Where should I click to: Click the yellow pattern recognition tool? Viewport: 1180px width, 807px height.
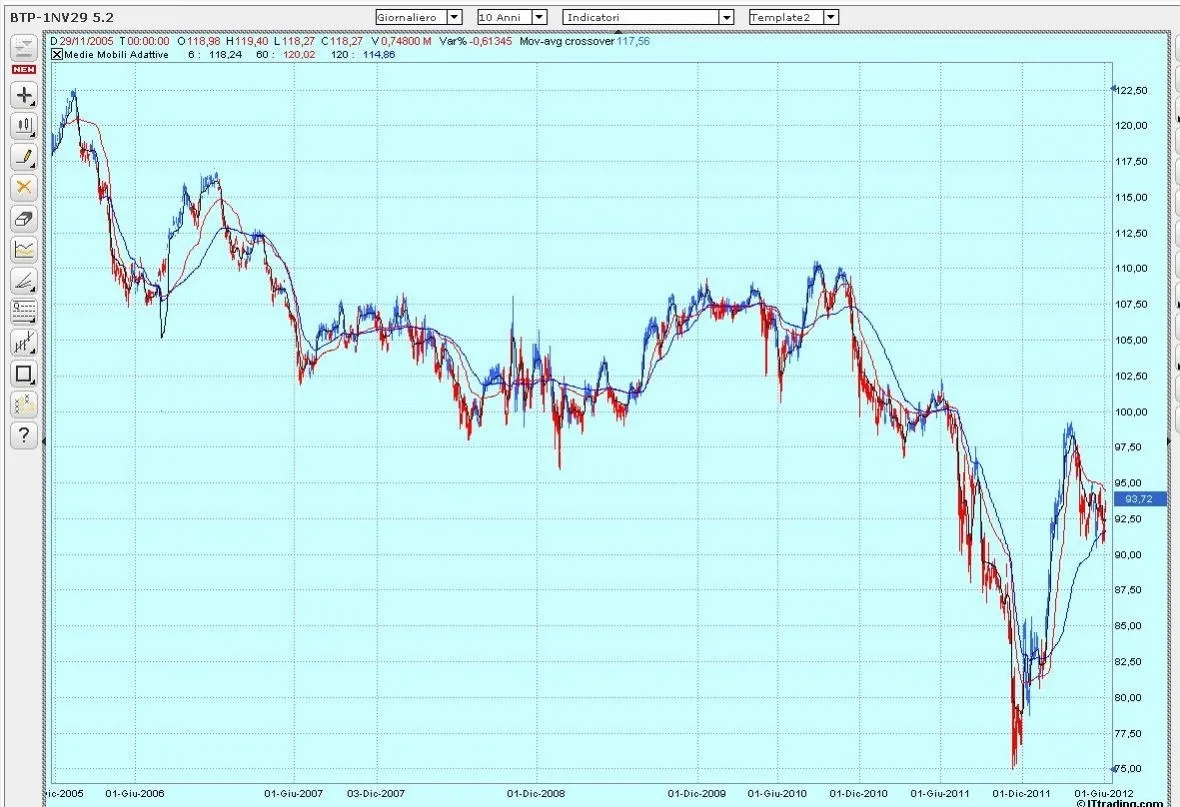click(x=23, y=404)
